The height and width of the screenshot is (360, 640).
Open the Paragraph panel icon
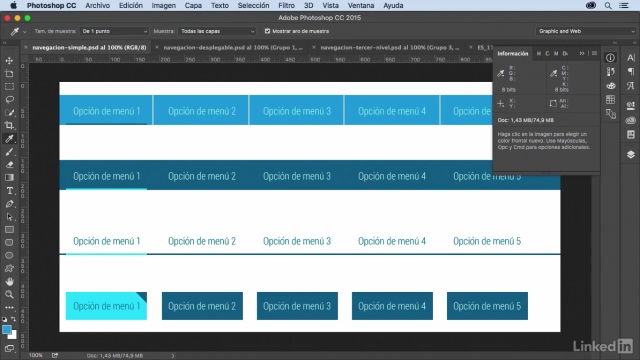(631, 72)
